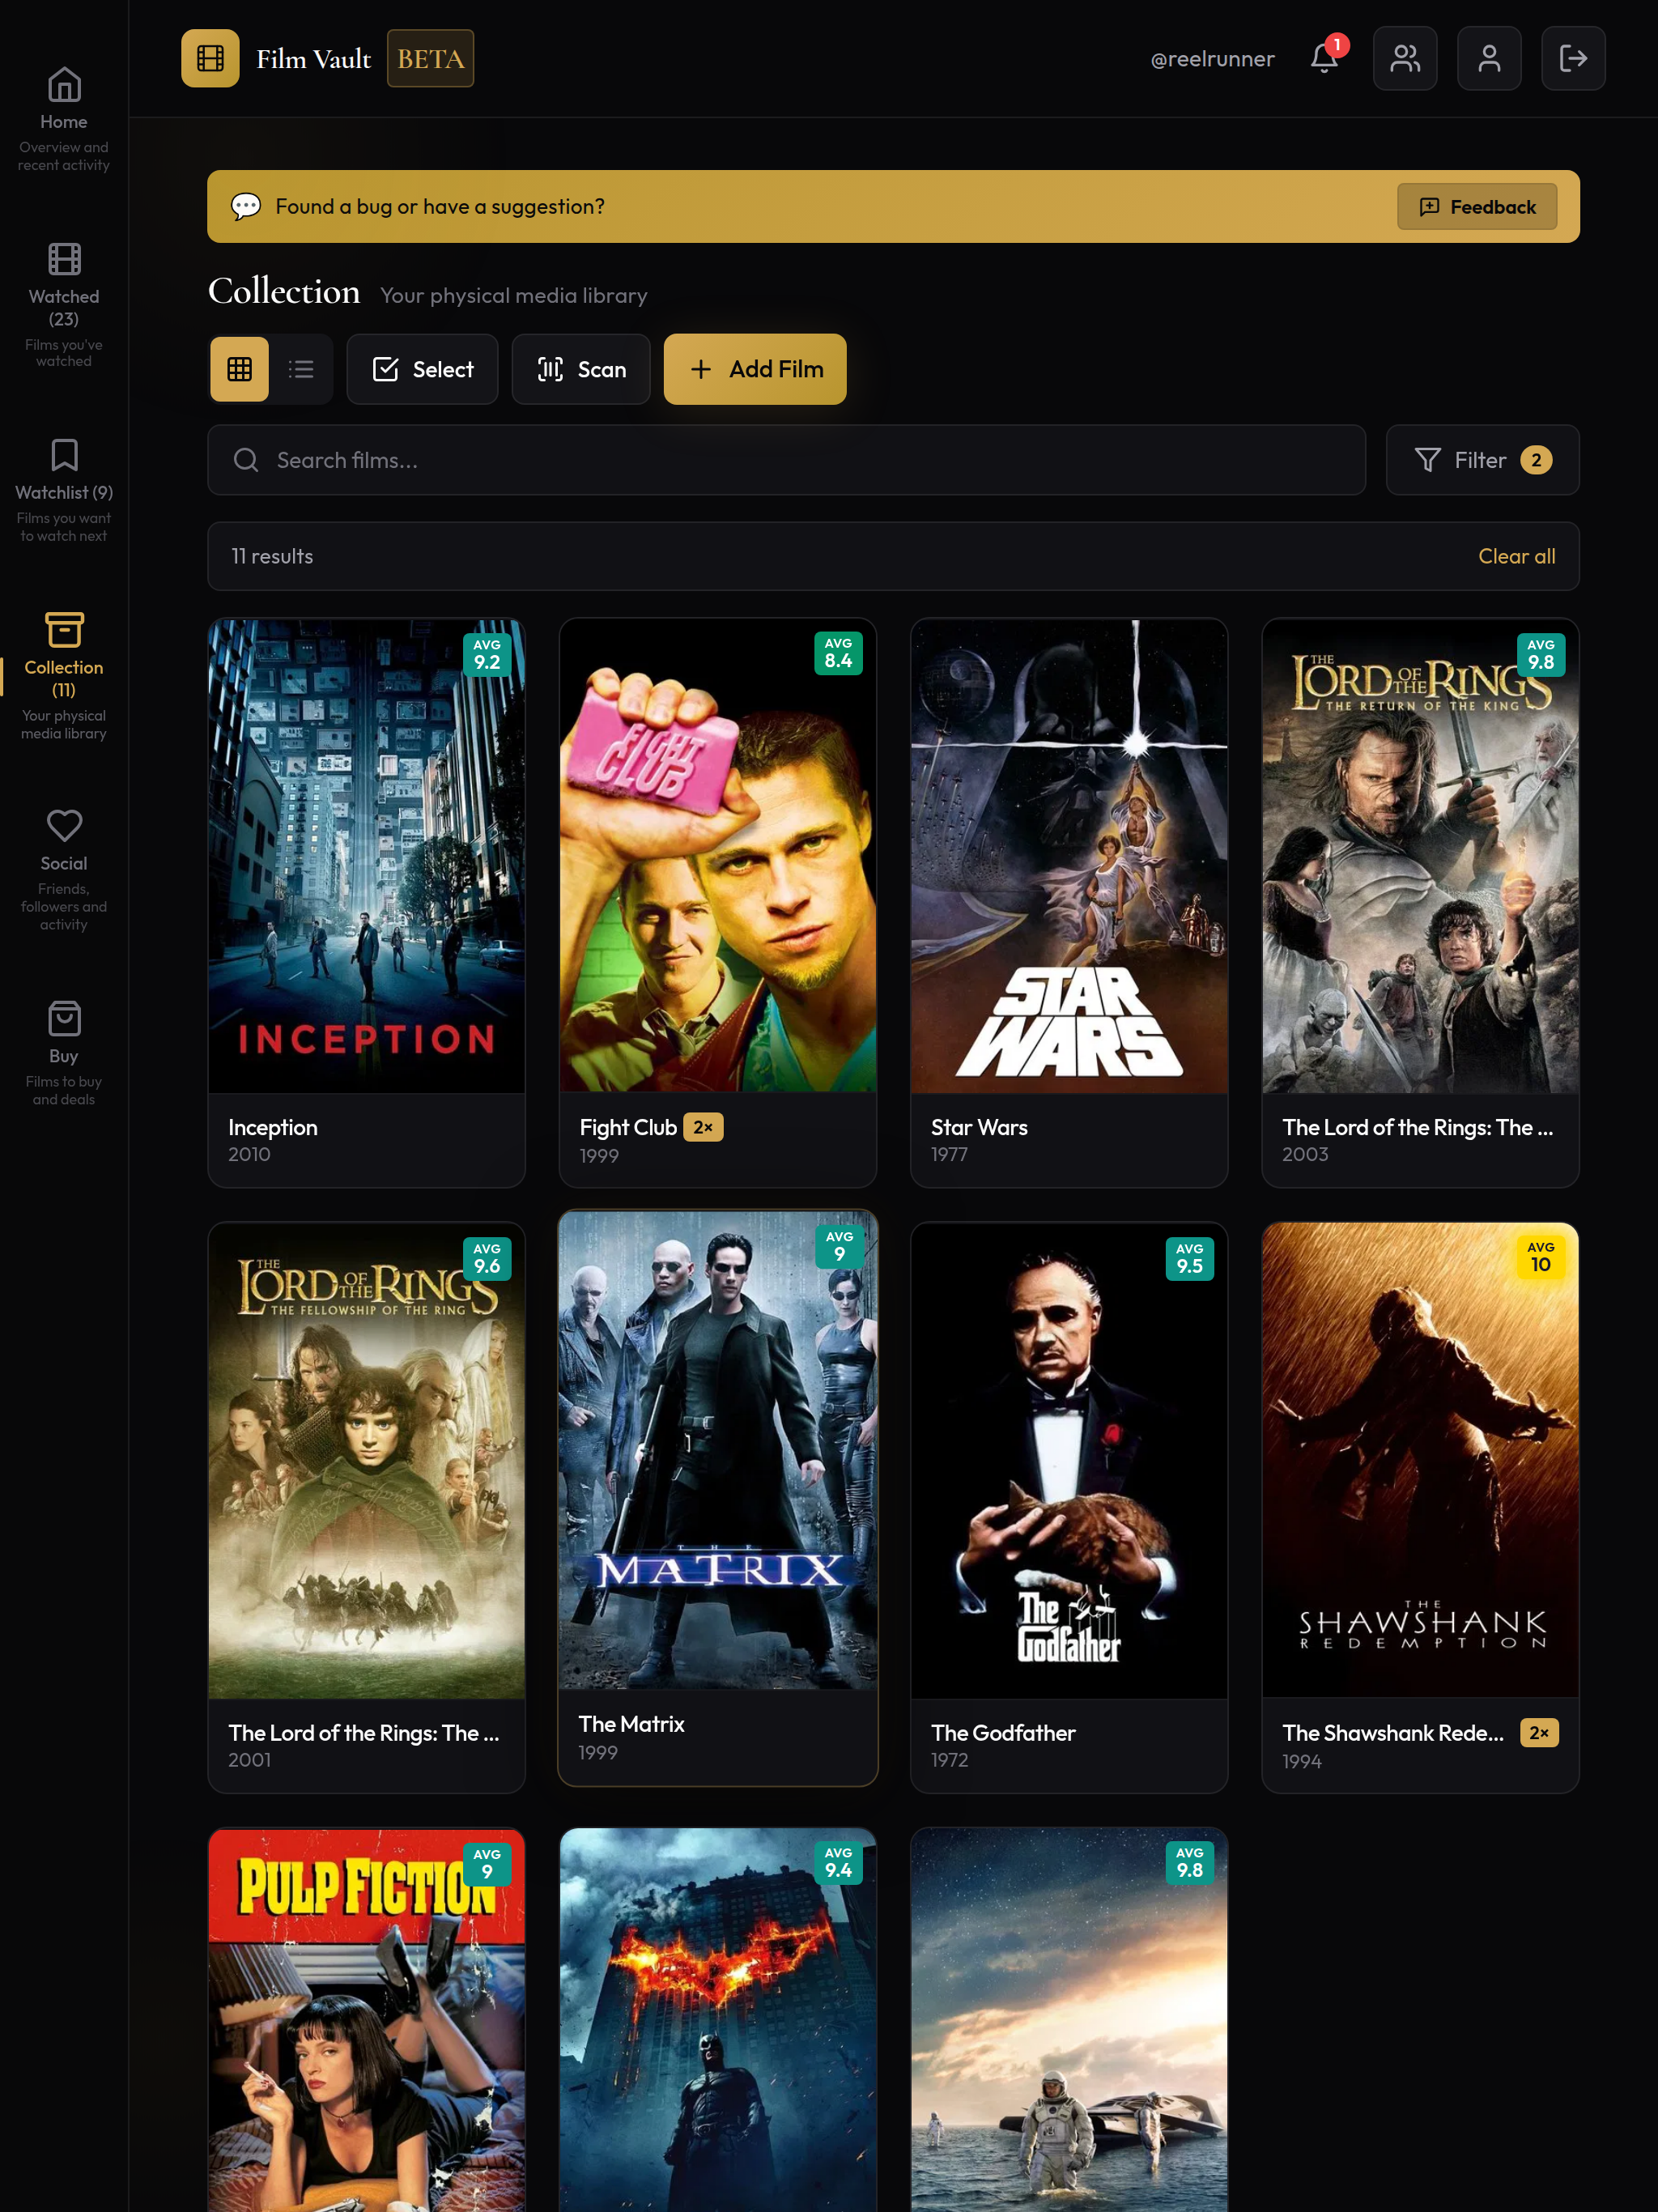Screen dimensions: 1658x2212
Task: Focus the Search films input
Action: pyautogui.click(x=786, y=460)
